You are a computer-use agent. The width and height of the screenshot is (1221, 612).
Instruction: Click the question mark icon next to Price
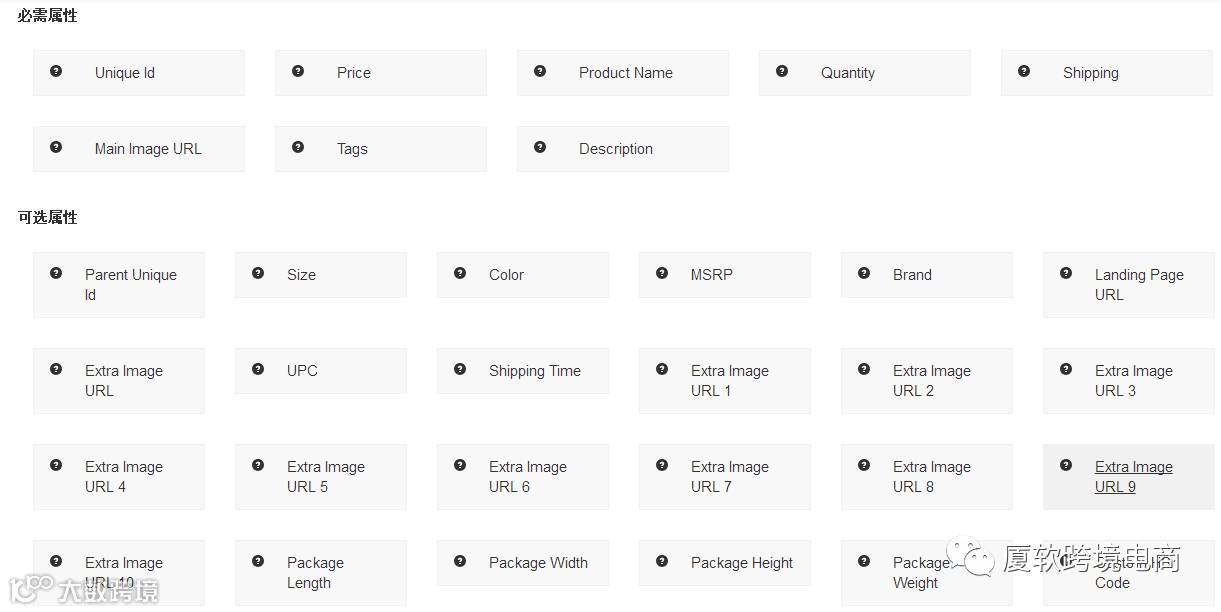click(298, 71)
